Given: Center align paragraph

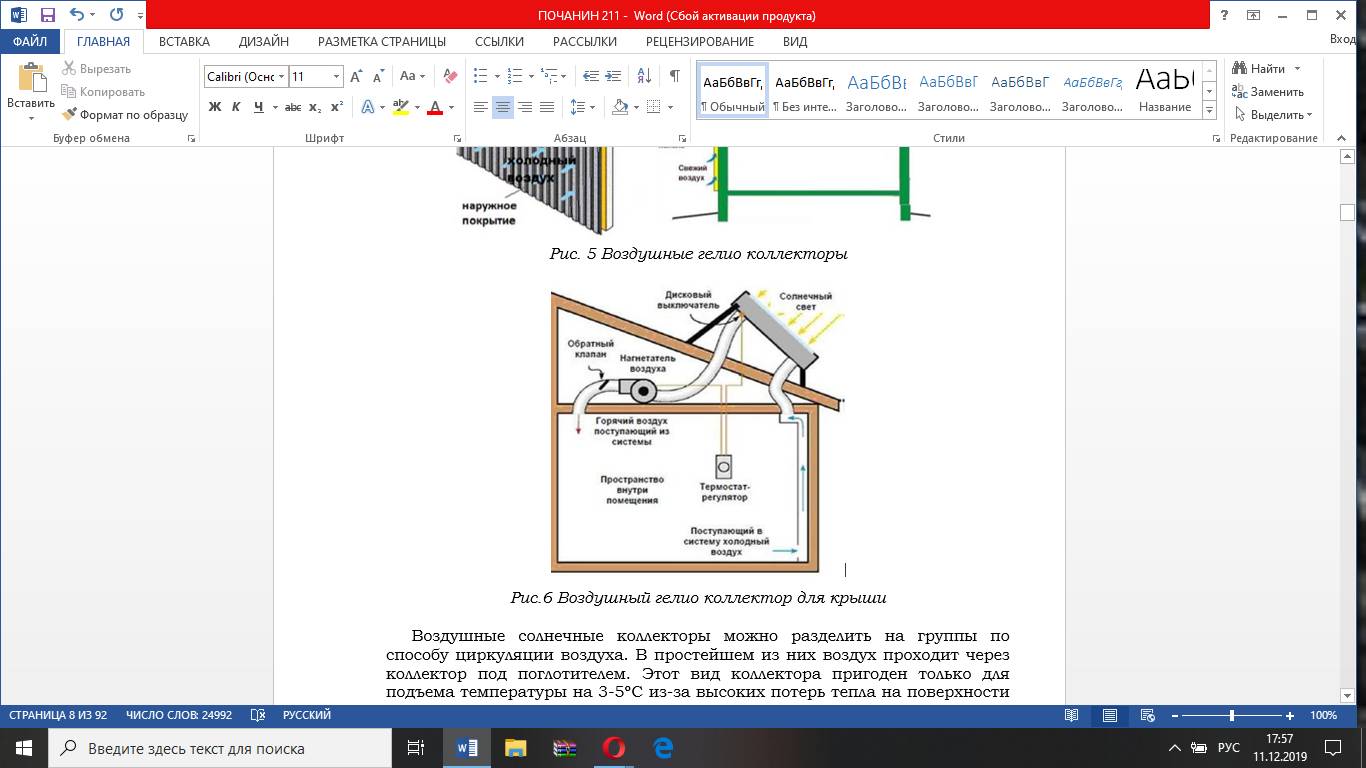Looking at the screenshot, I should tap(503, 107).
